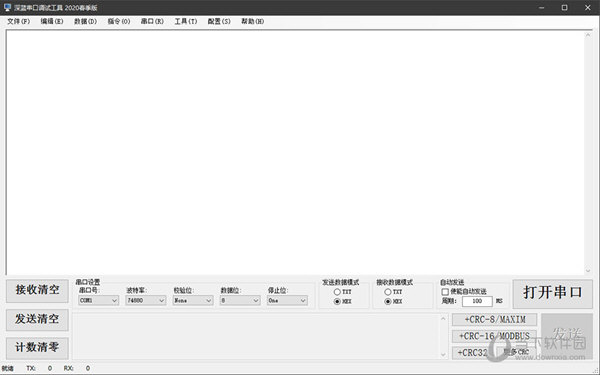Select TXT under 接收数据模式

click(x=393, y=292)
